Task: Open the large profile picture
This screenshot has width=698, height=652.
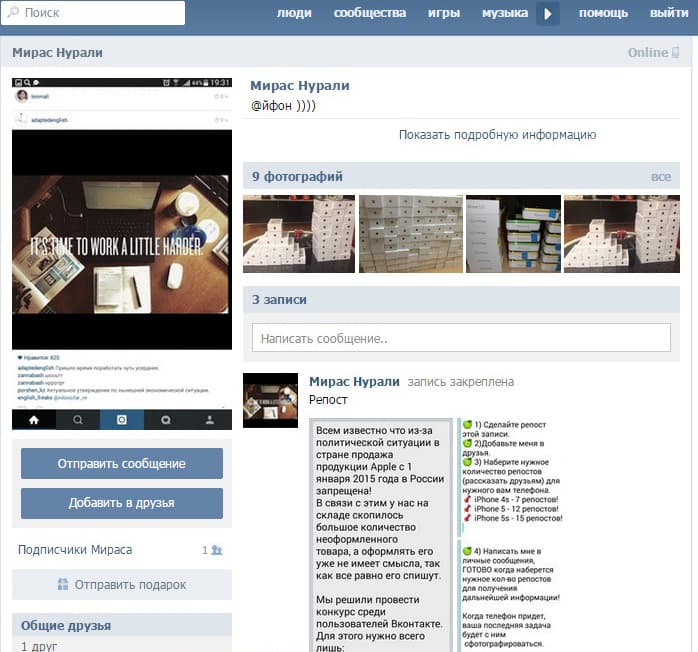Action: tap(122, 254)
